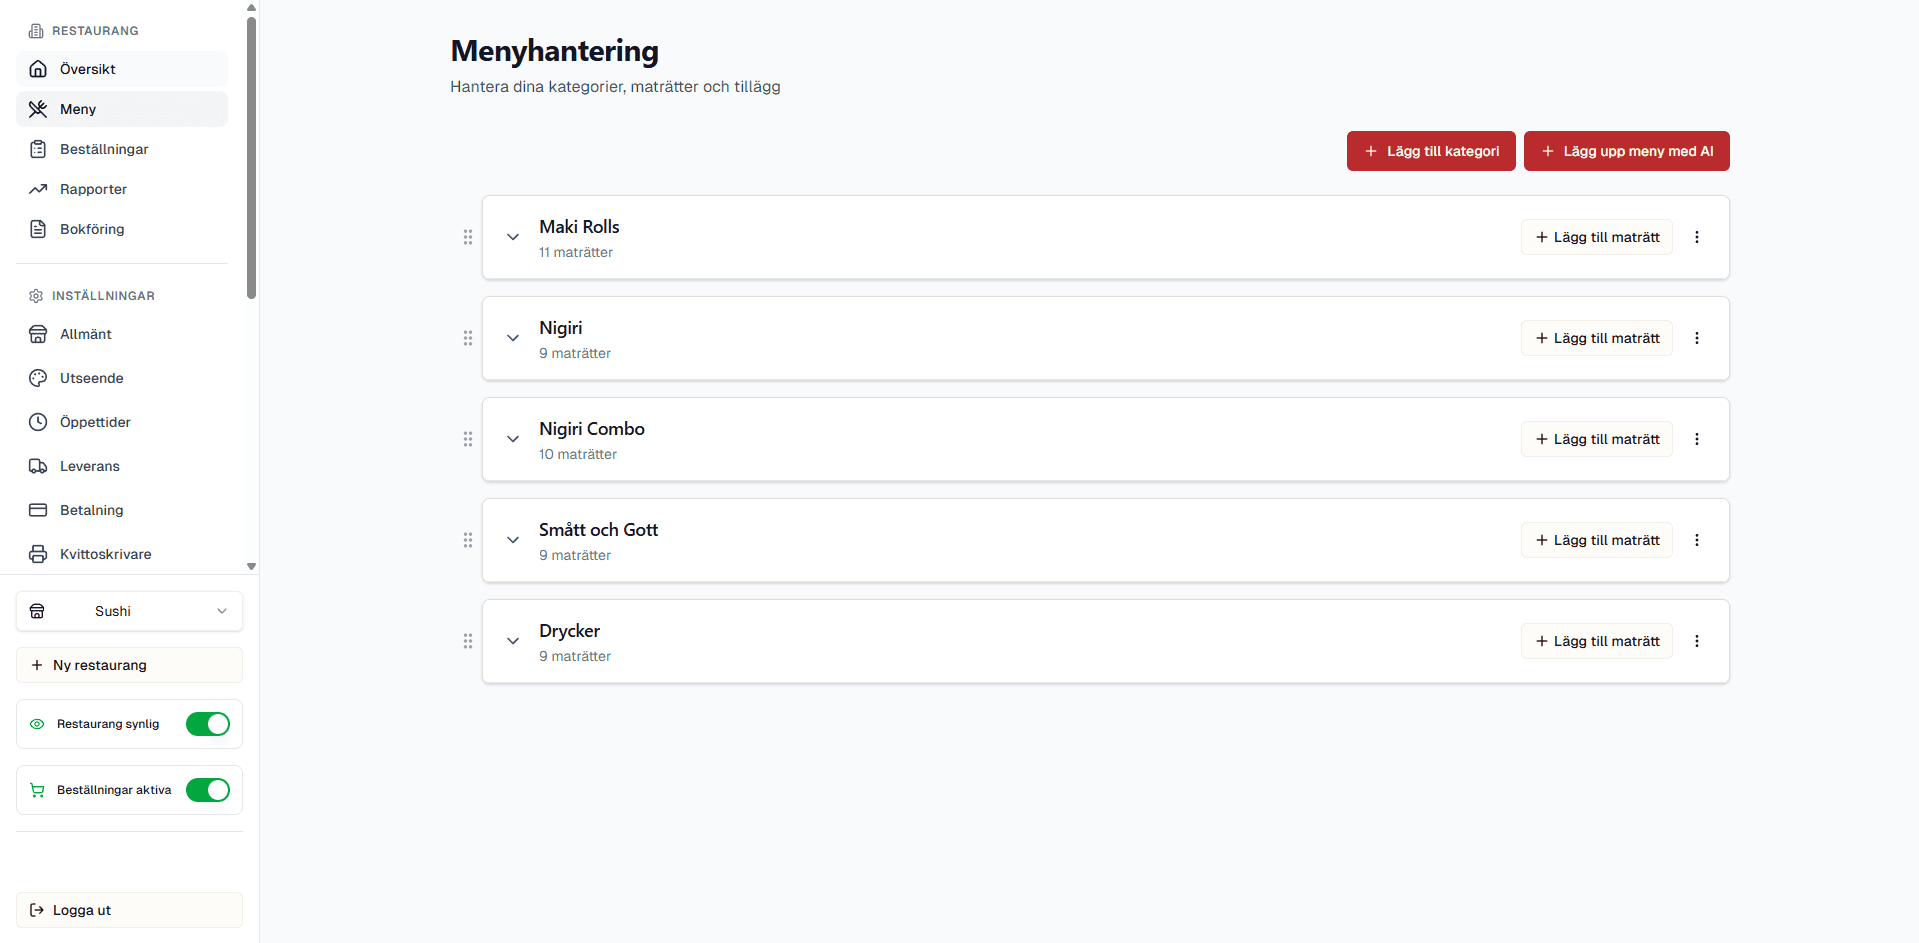This screenshot has width=1919, height=943.
Task: Select the Beställningar clipboard icon
Action: (x=37, y=148)
